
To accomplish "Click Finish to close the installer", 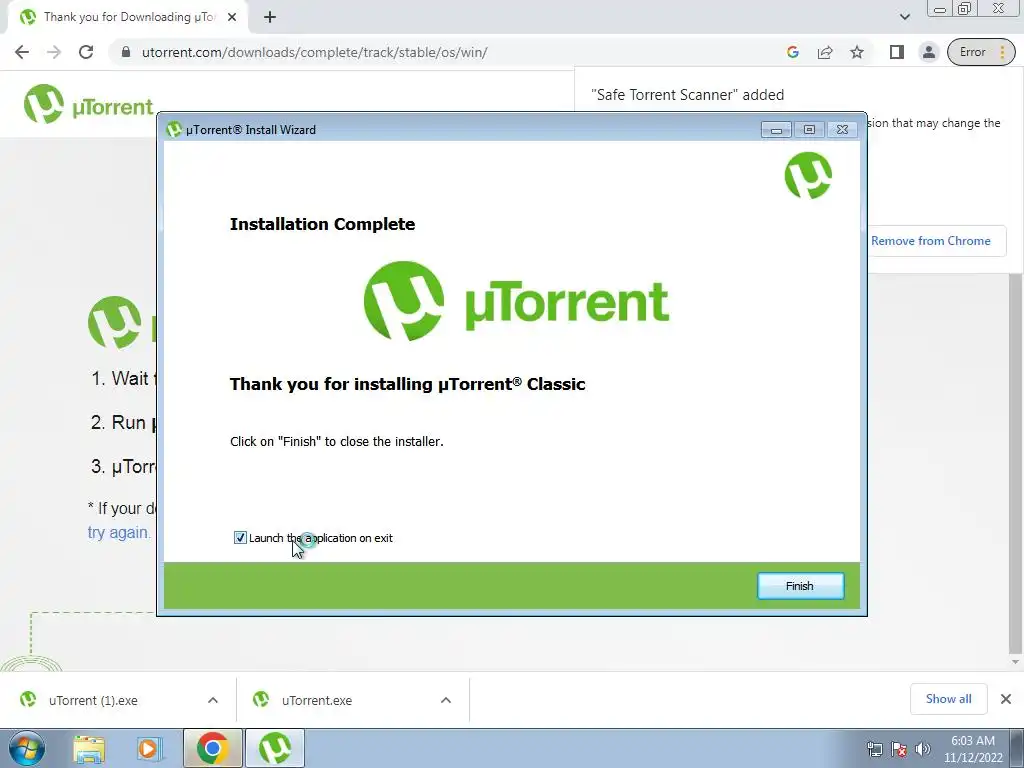I will (x=800, y=586).
